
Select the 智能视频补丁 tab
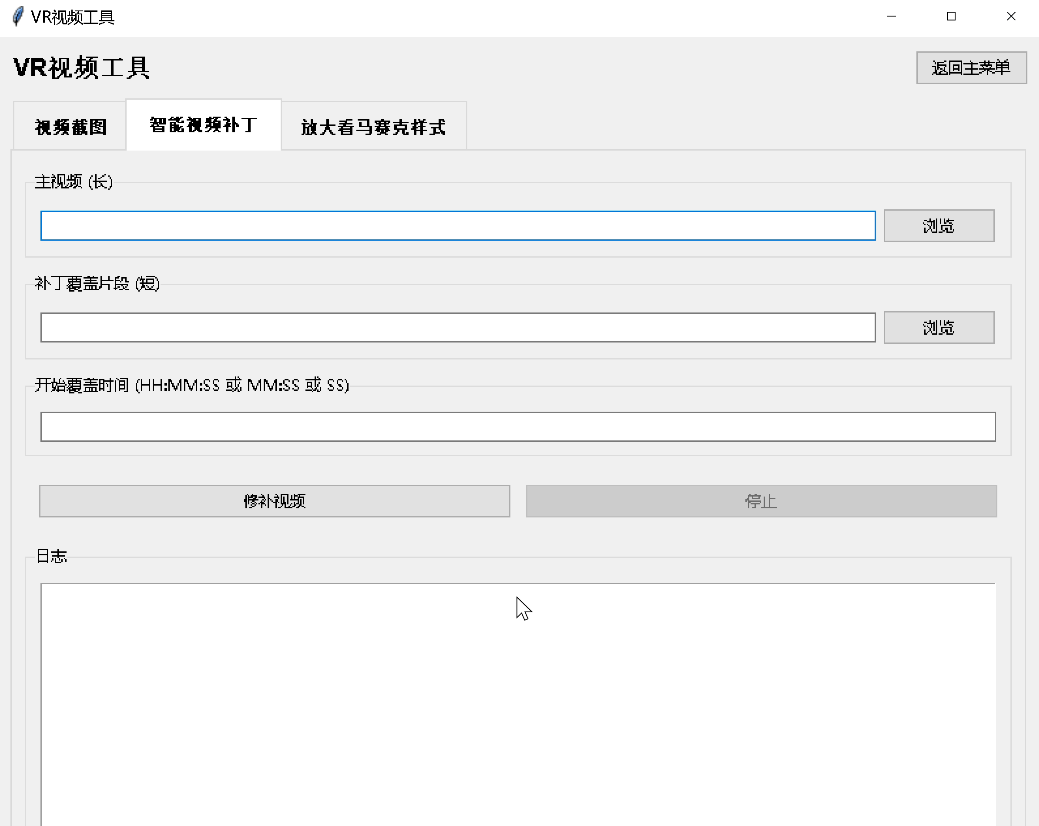tap(203, 125)
